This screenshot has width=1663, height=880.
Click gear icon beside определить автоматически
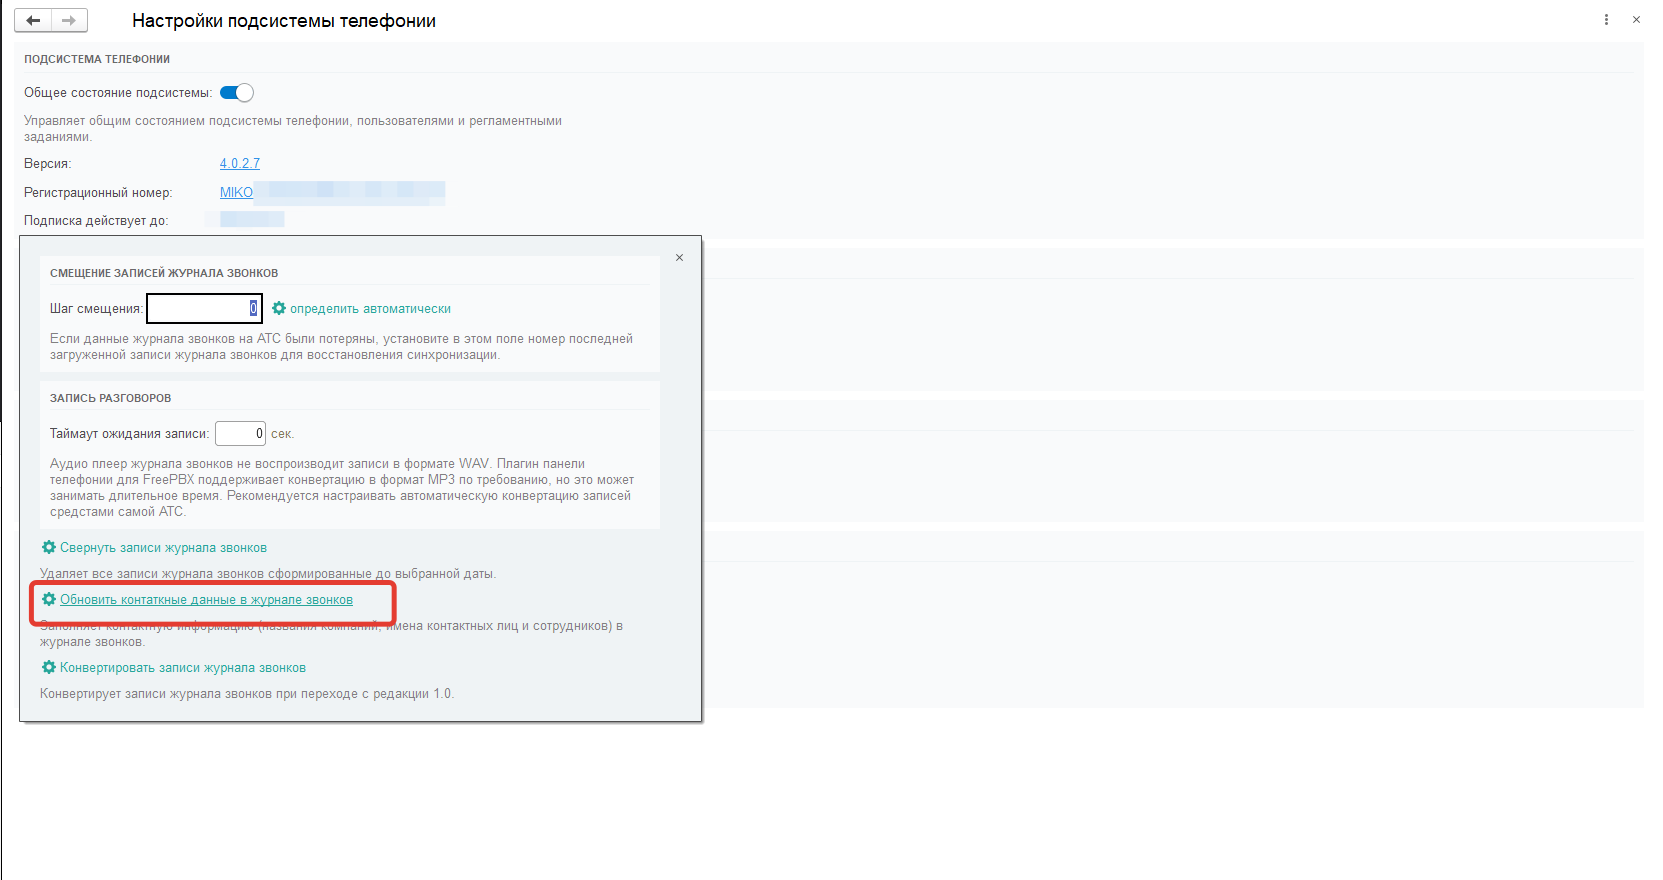(279, 309)
